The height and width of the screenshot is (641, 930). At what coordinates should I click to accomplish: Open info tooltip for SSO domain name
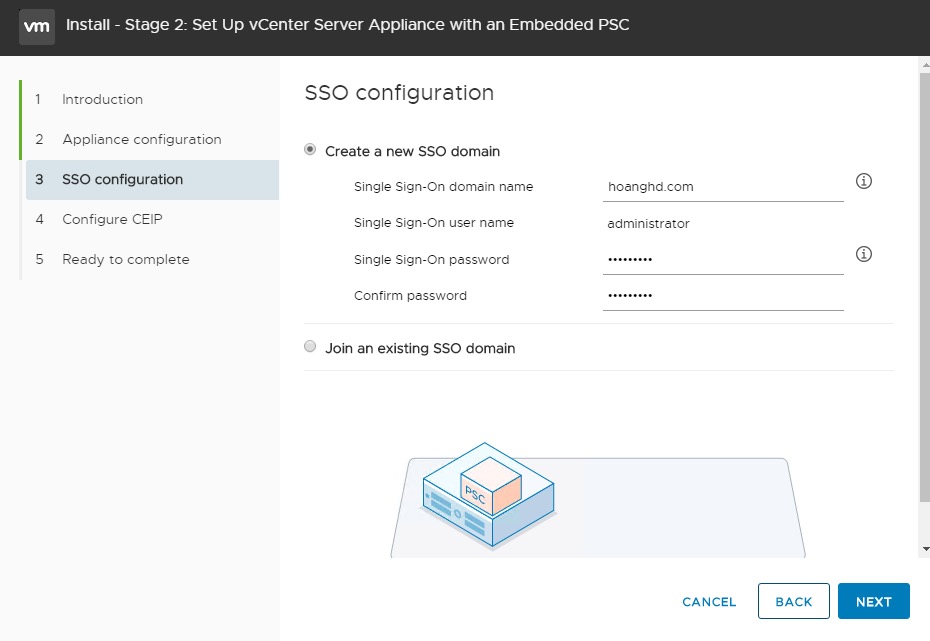[x=864, y=181]
